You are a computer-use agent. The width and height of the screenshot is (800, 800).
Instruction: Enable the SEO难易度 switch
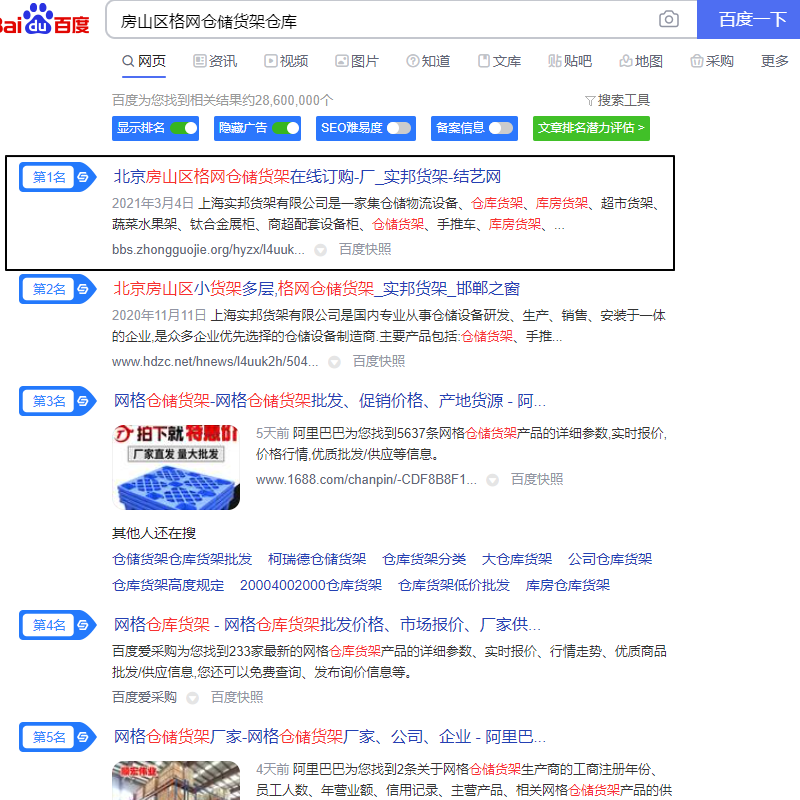(x=399, y=128)
